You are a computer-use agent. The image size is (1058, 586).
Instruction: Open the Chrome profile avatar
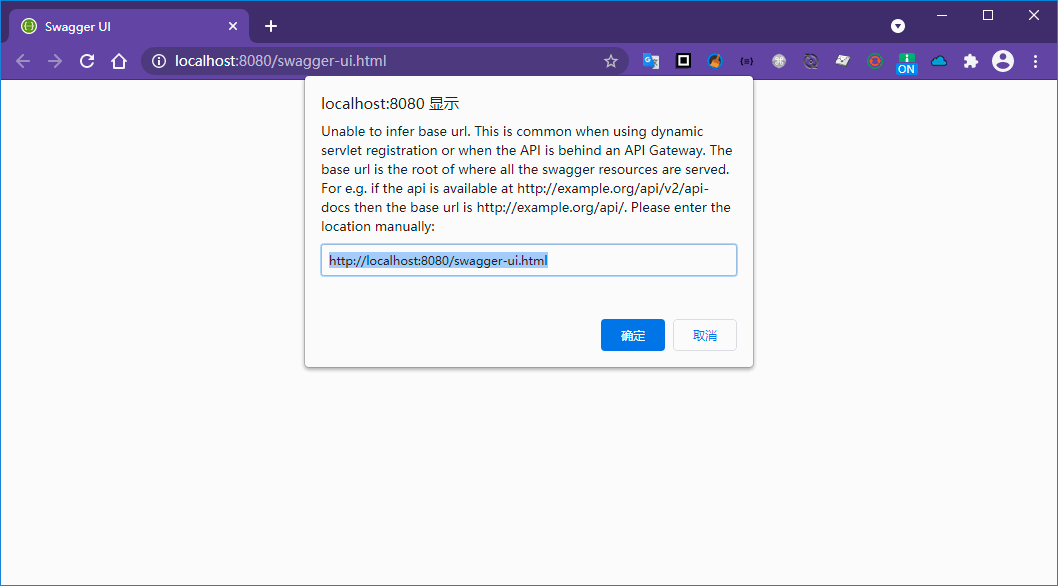coord(1003,61)
